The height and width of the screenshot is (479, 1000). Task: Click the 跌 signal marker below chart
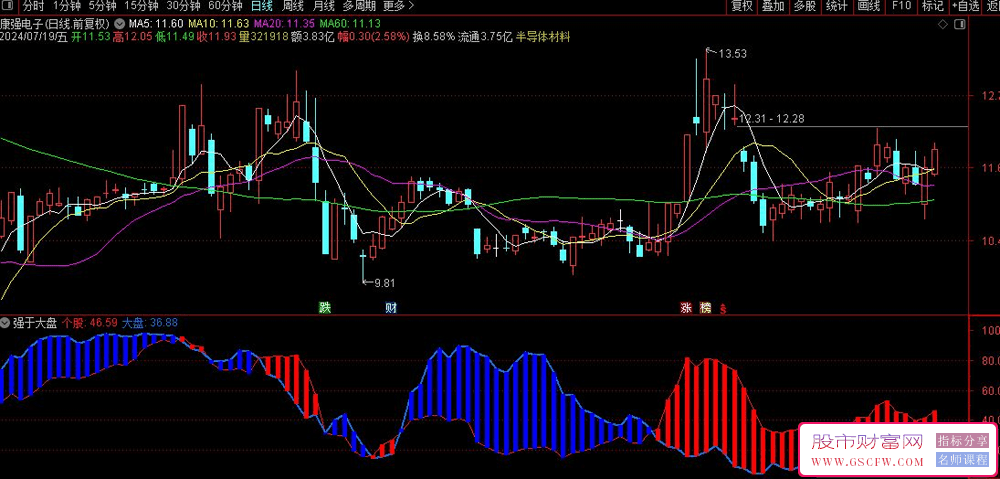click(325, 308)
